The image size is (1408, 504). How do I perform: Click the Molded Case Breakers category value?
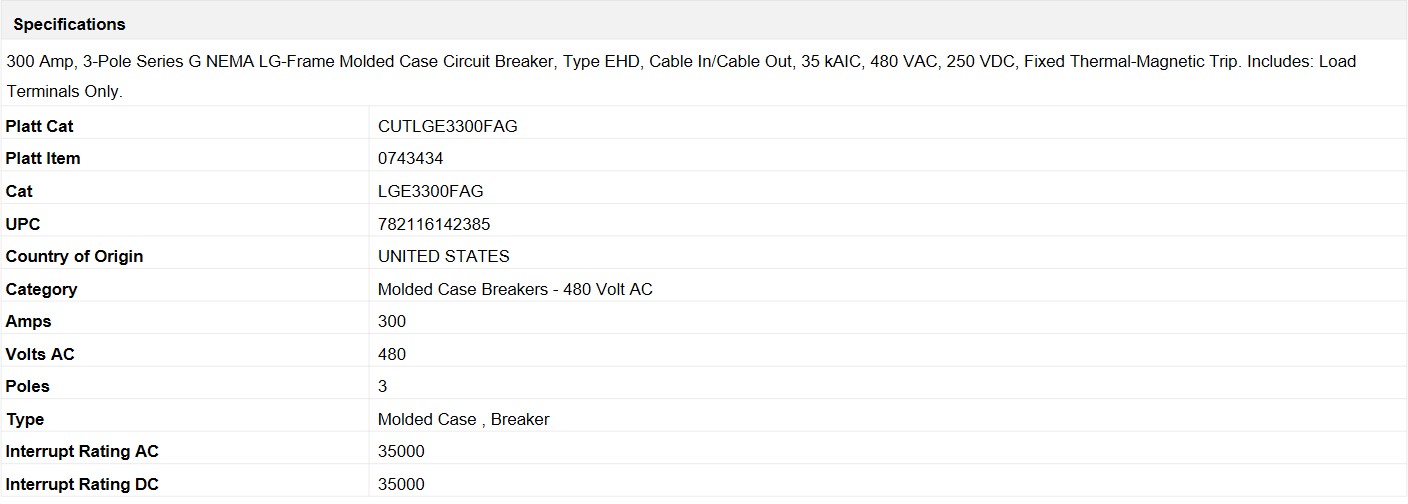[515, 289]
